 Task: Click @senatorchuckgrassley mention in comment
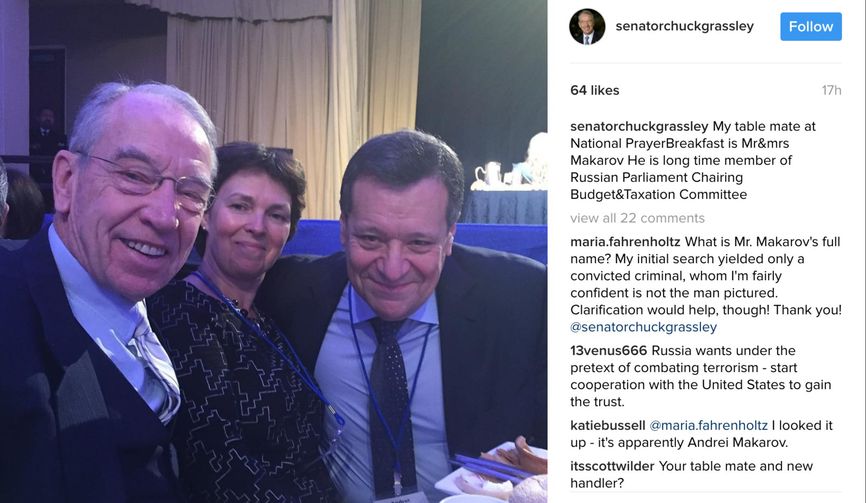(x=643, y=327)
